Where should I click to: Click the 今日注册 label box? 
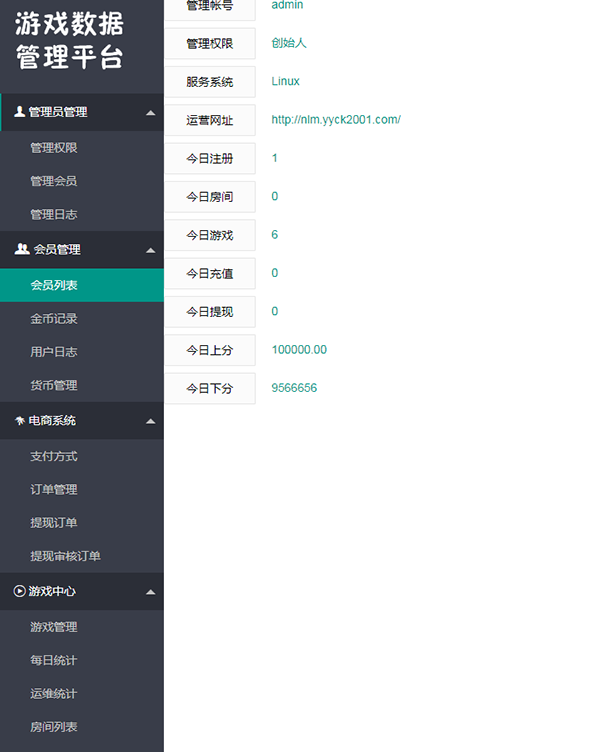point(210,159)
